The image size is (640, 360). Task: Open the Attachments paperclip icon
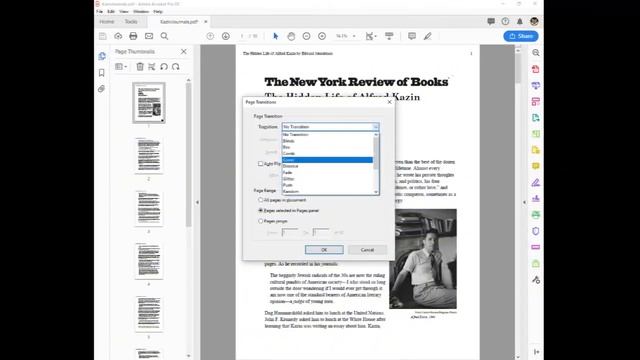[102, 89]
